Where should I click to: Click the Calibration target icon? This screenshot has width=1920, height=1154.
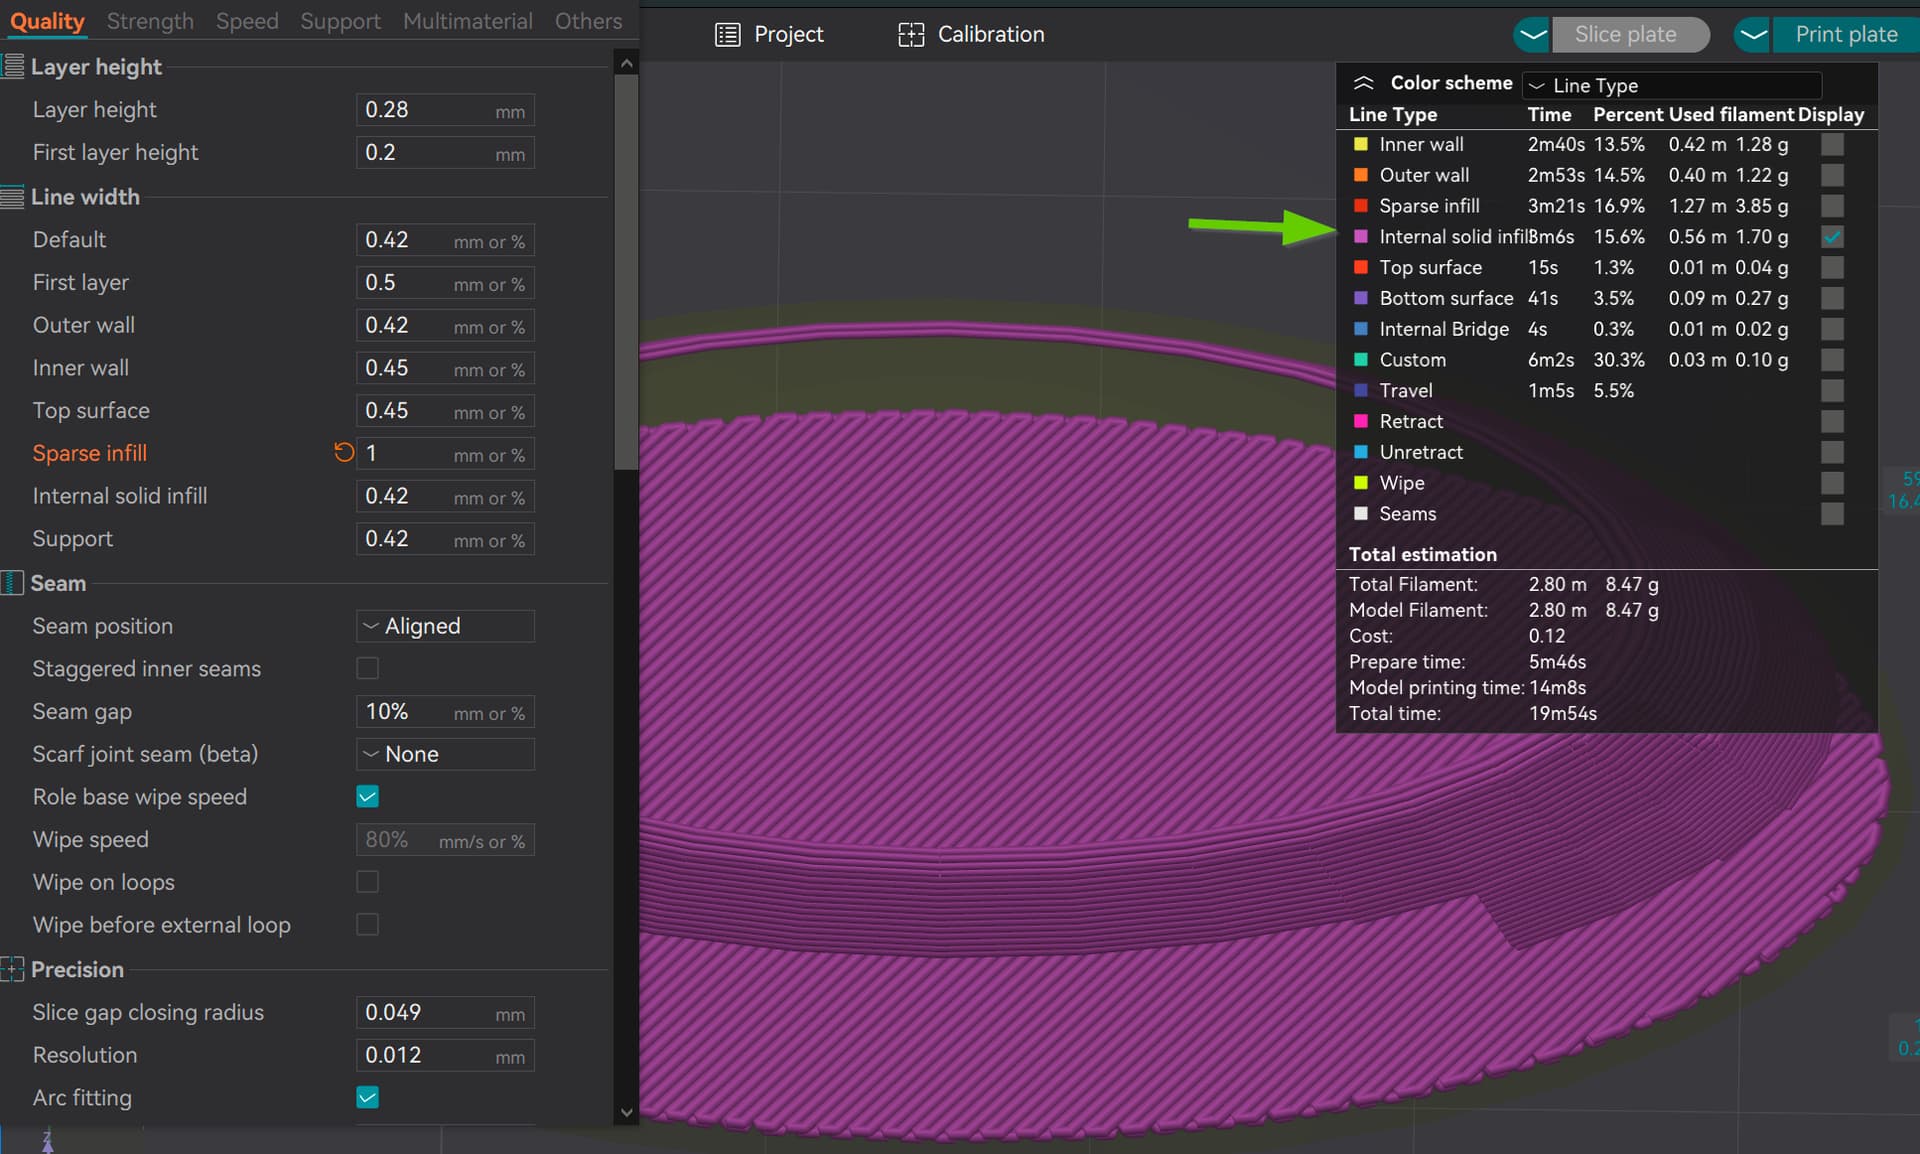coord(911,35)
